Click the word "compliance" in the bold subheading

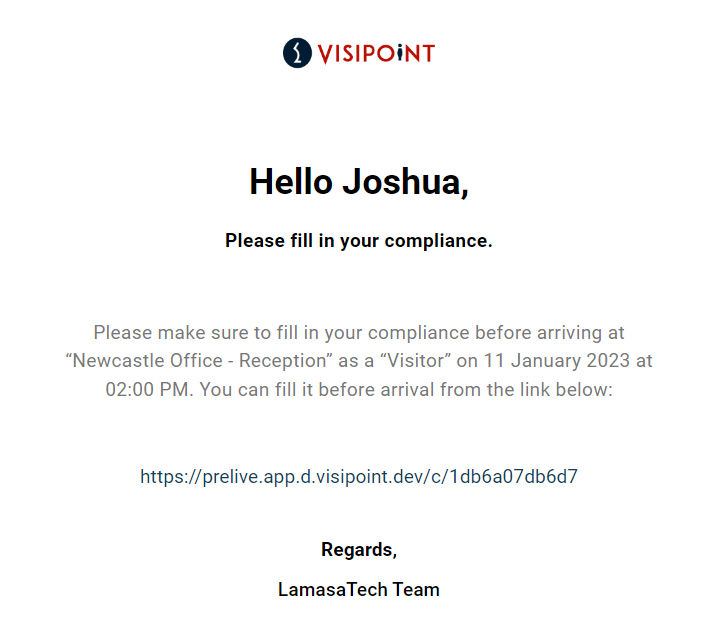pyautogui.click(x=438, y=241)
